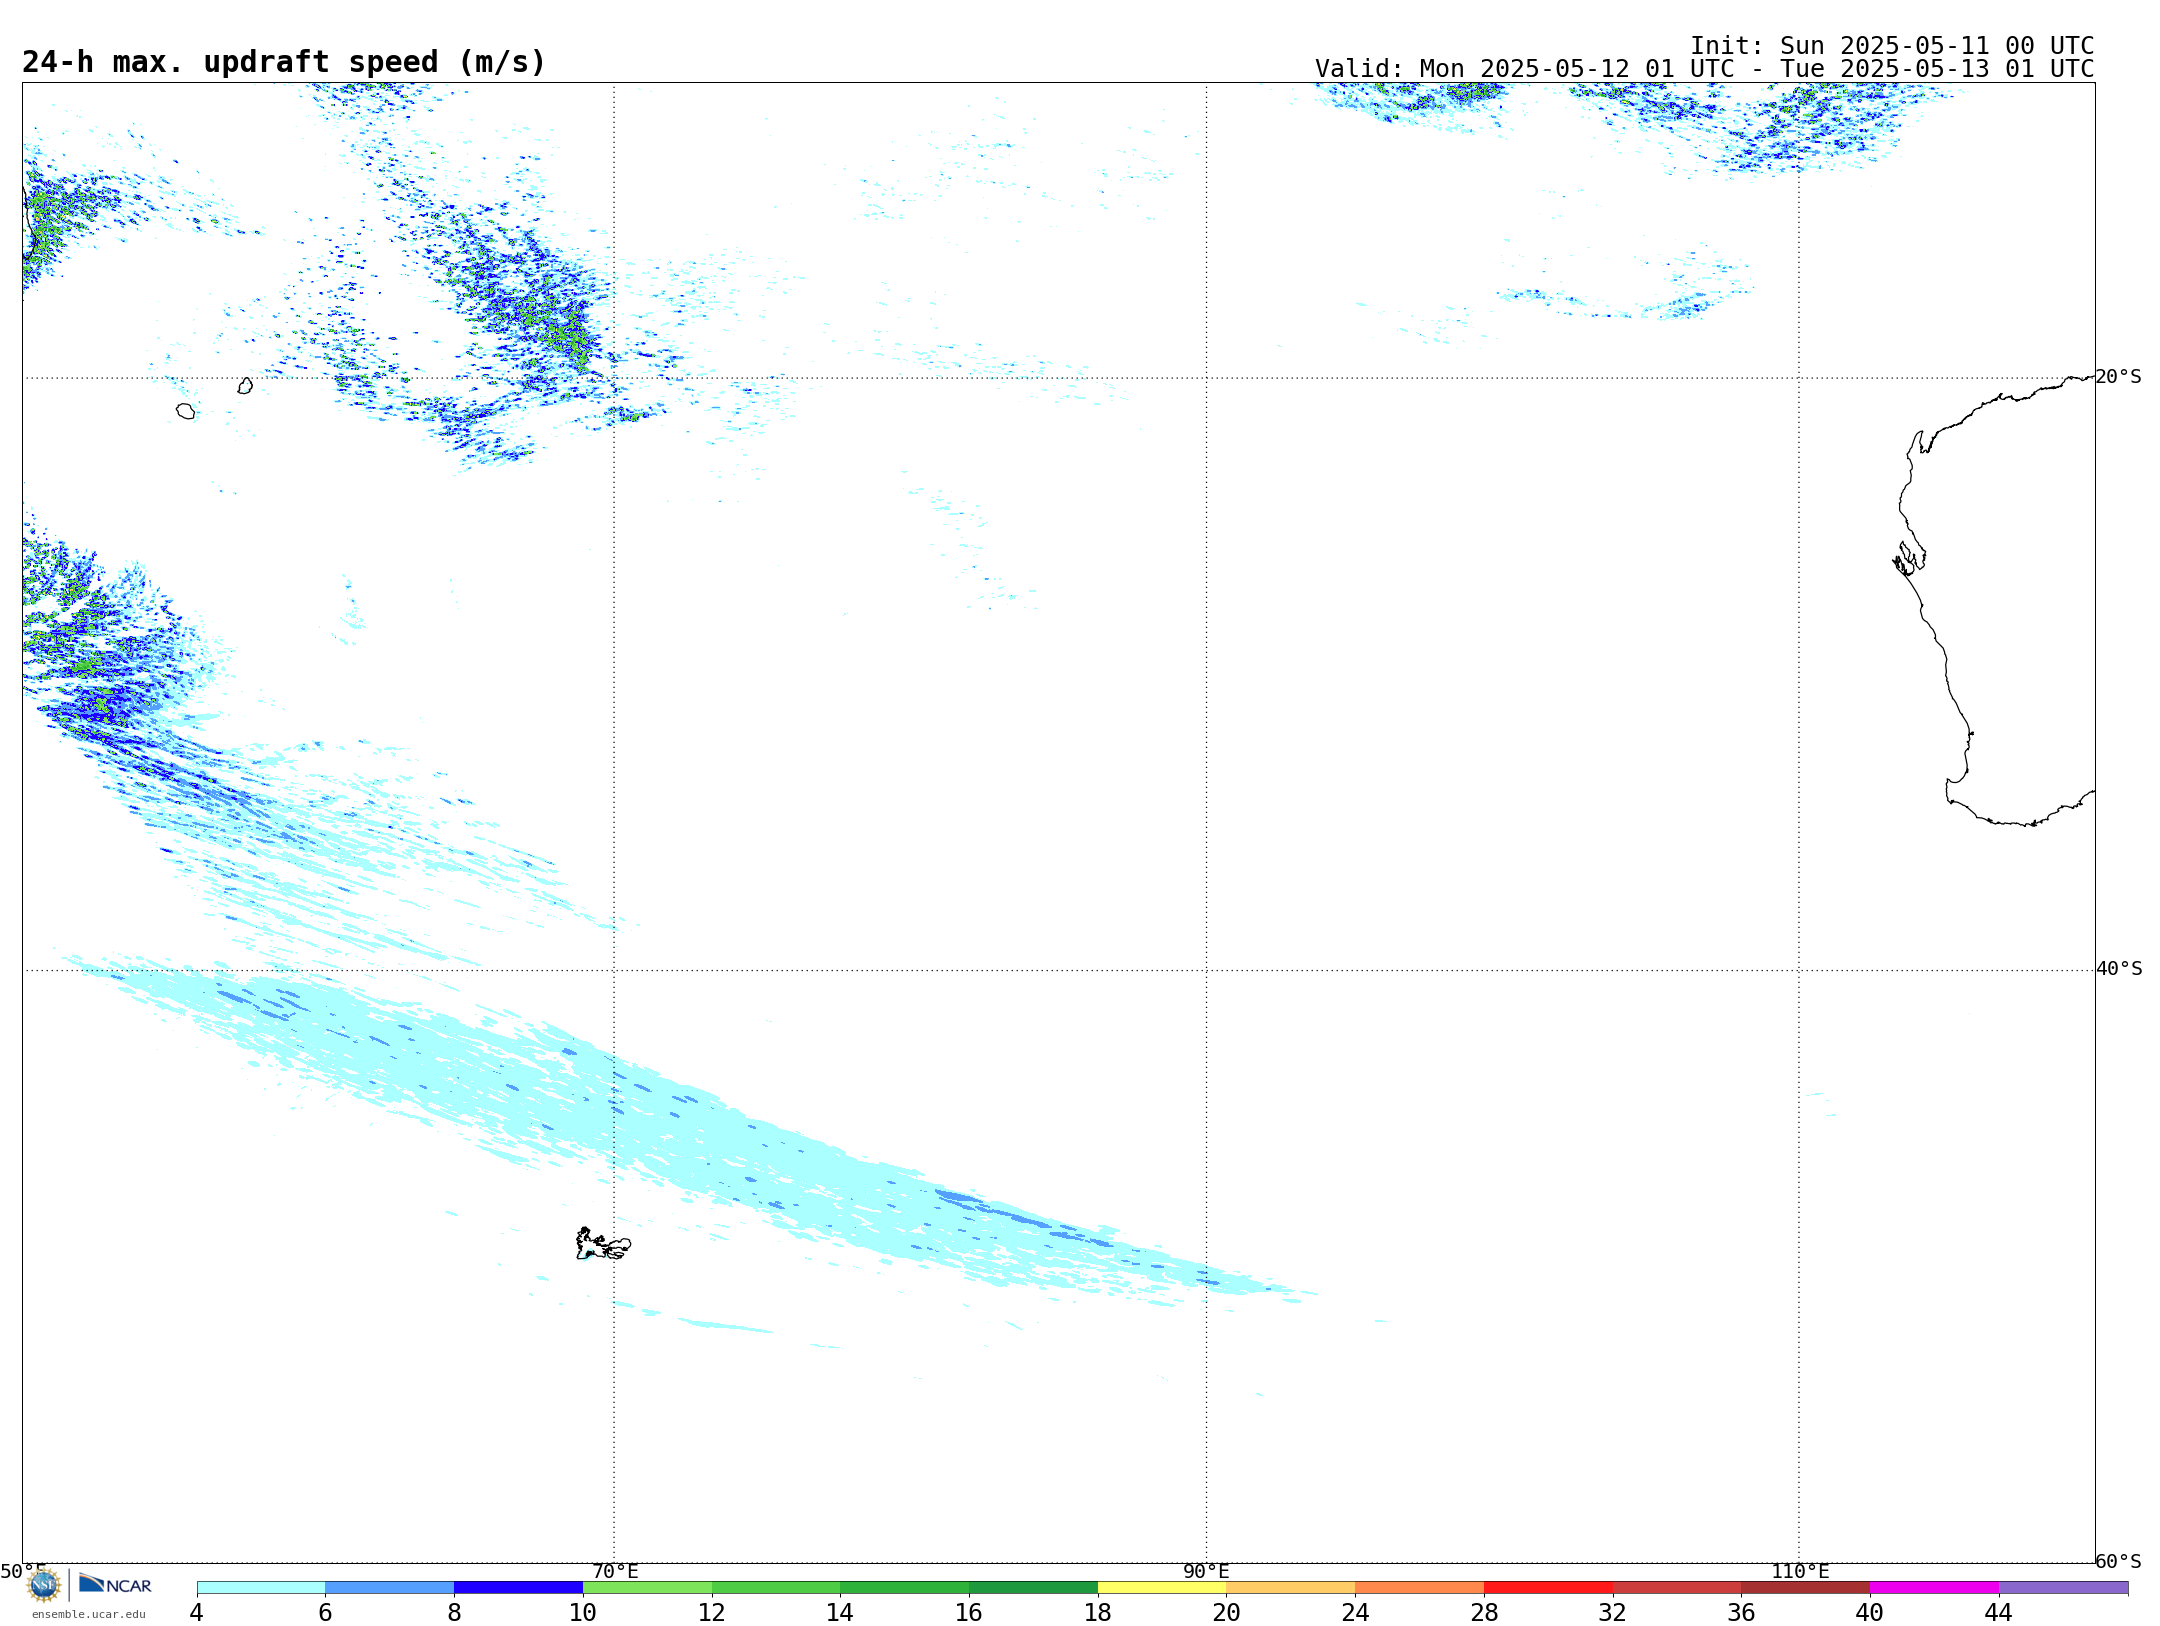Click the colorbar value label 4

pyautogui.click(x=197, y=1612)
